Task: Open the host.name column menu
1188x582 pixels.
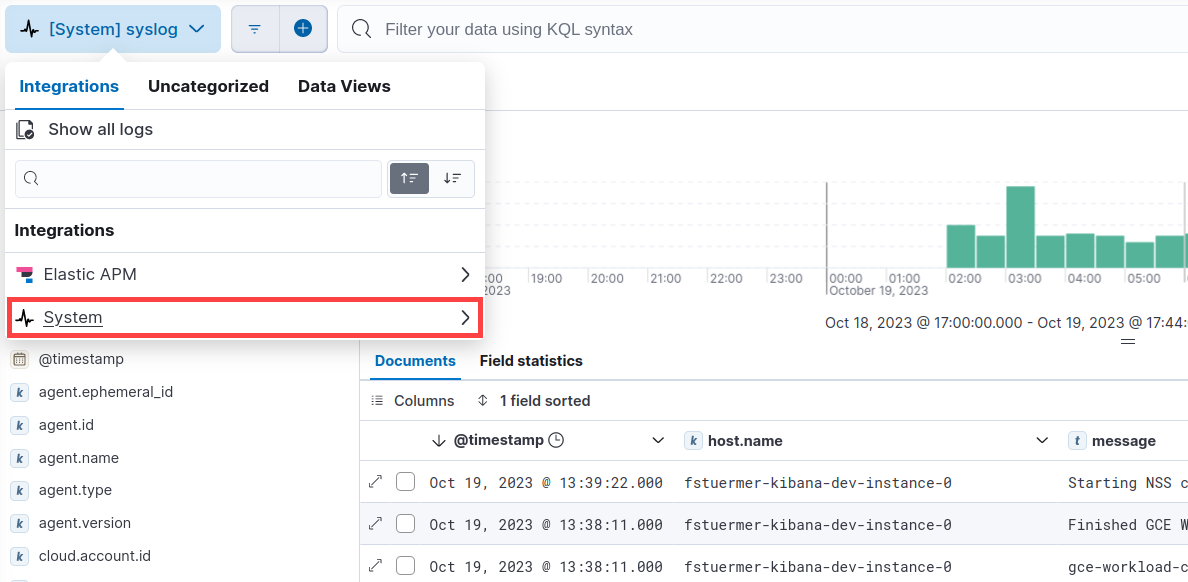Action: (1042, 440)
